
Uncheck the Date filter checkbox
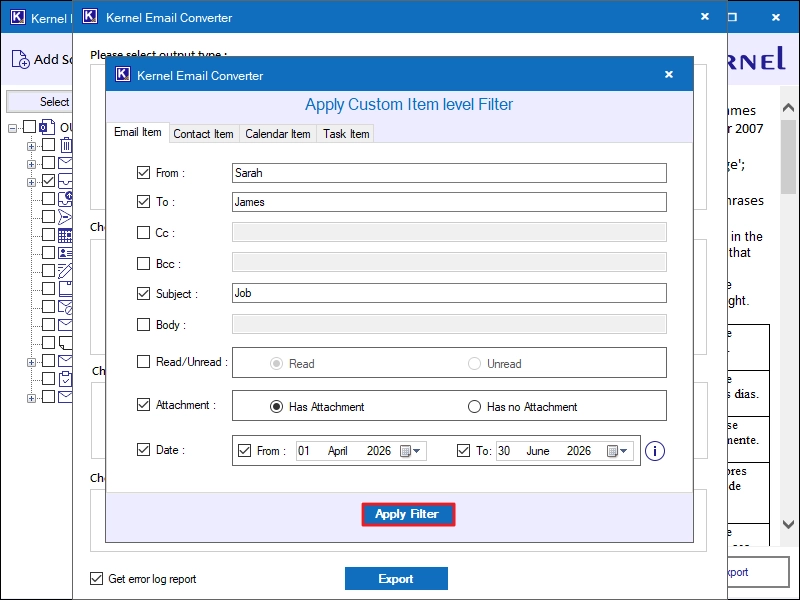pos(143,449)
